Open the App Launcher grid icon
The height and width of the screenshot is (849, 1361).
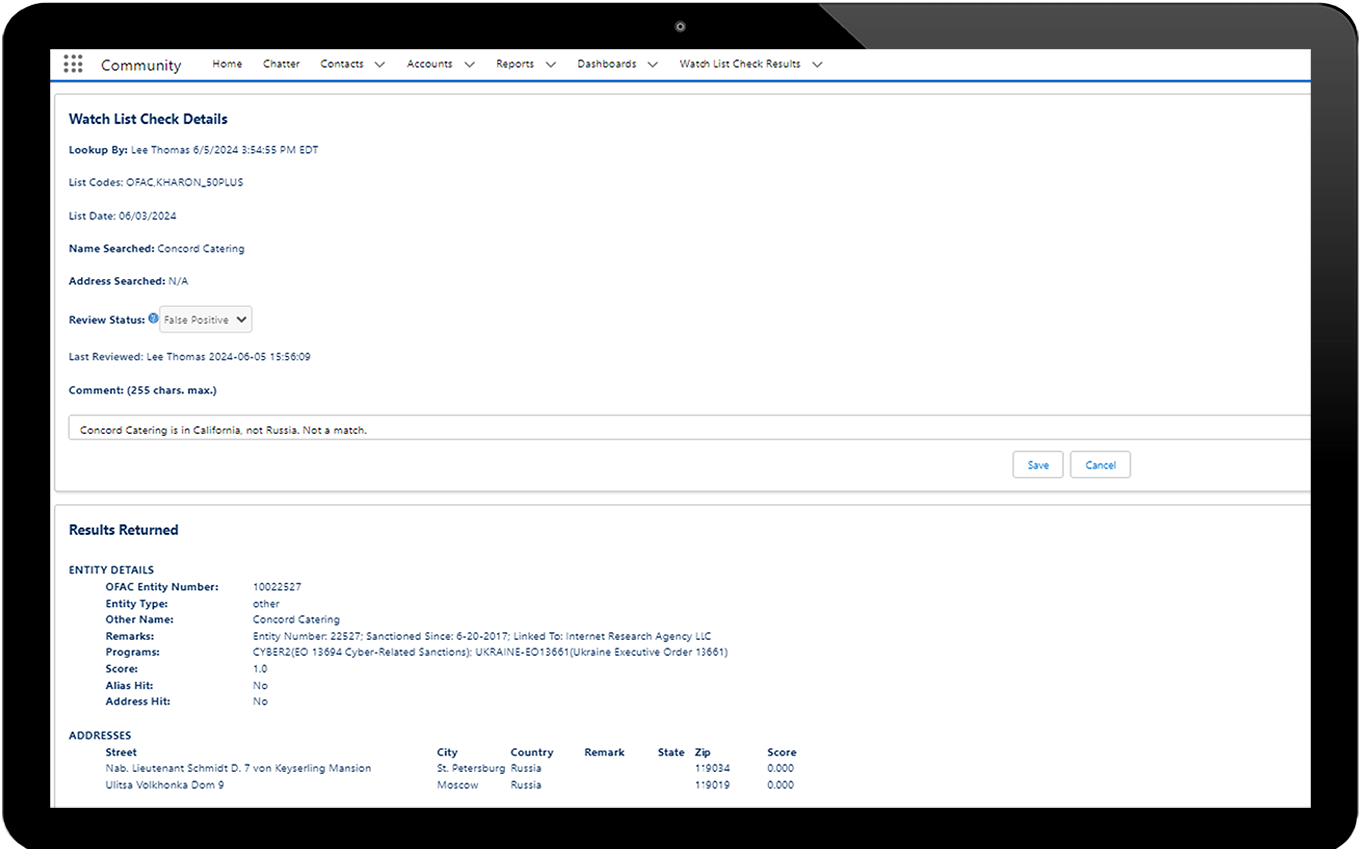[73, 64]
